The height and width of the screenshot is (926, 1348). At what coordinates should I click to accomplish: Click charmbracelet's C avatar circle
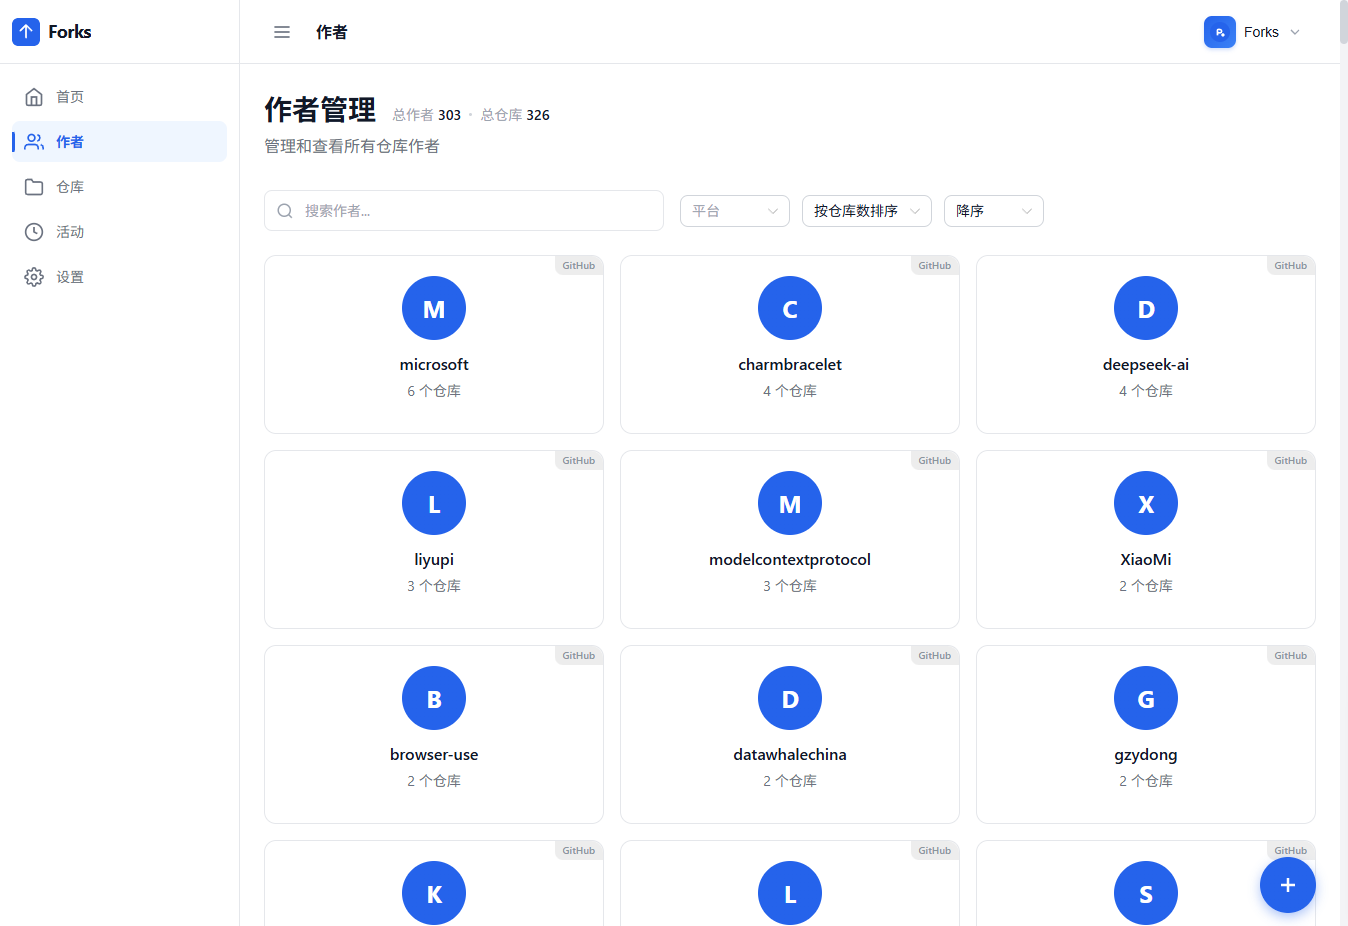pos(790,308)
